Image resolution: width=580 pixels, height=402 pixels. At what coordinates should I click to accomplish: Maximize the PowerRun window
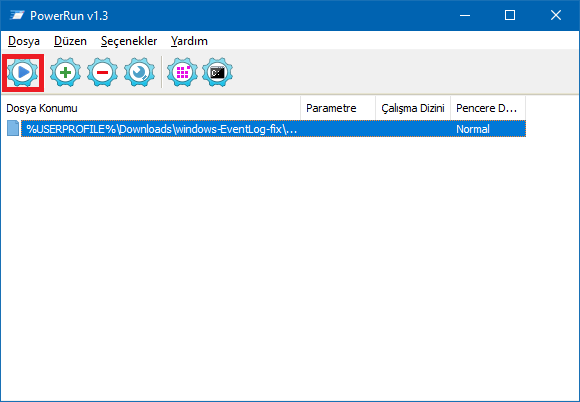[510, 16]
